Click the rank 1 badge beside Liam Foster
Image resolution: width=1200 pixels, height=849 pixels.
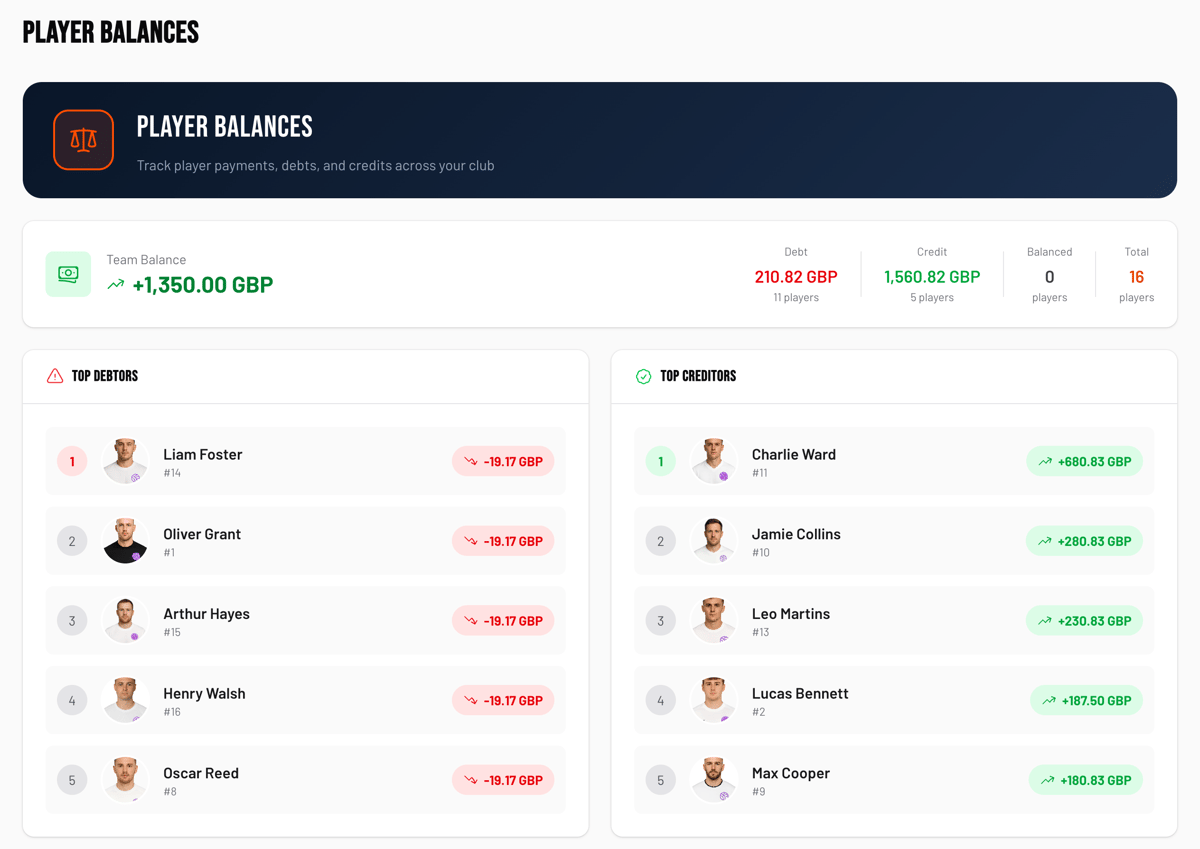point(72,461)
